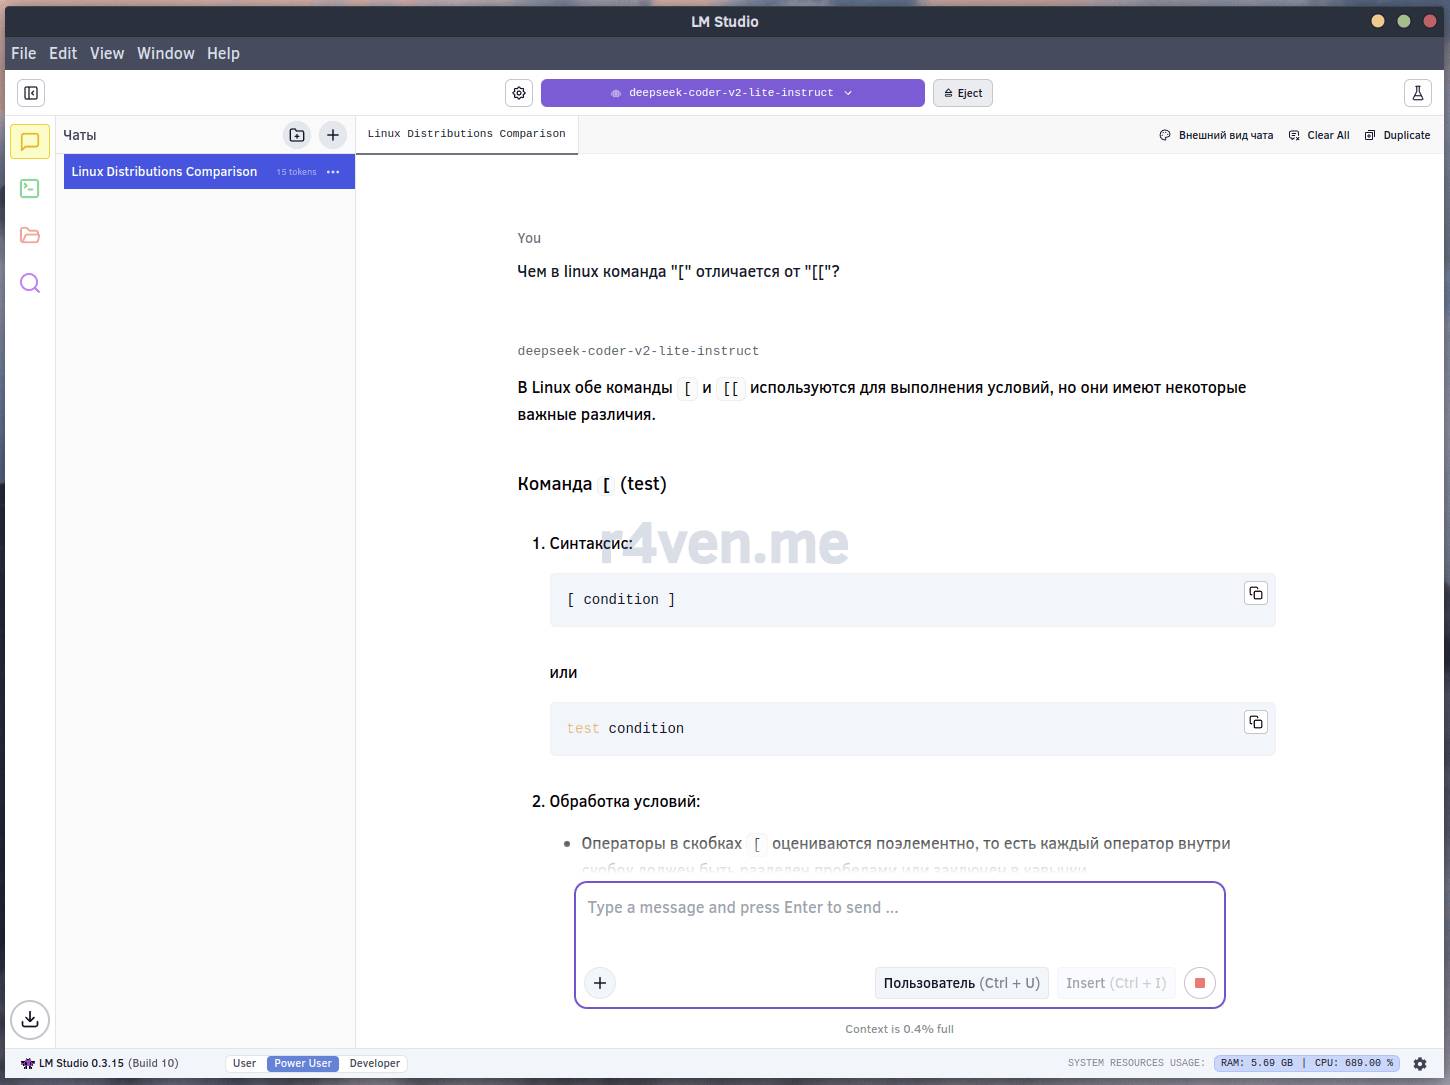Create a new chat folder
Screen dimensions: 1450x1085
(x=297, y=135)
